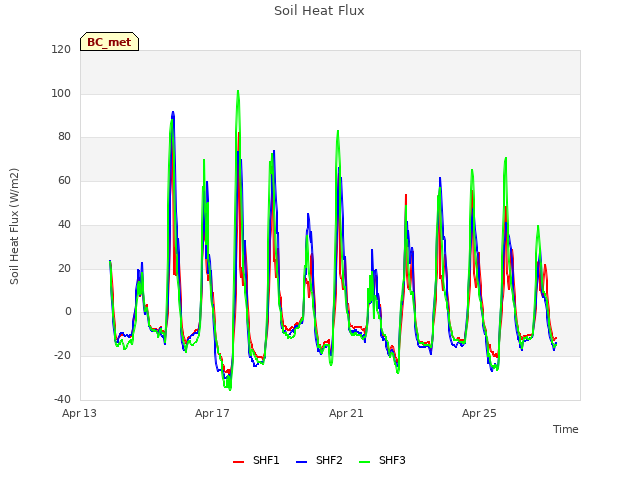This screenshot has width=640, height=480.
Task: Click the 60 y-axis tick label
Action: click(x=64, y=180)
